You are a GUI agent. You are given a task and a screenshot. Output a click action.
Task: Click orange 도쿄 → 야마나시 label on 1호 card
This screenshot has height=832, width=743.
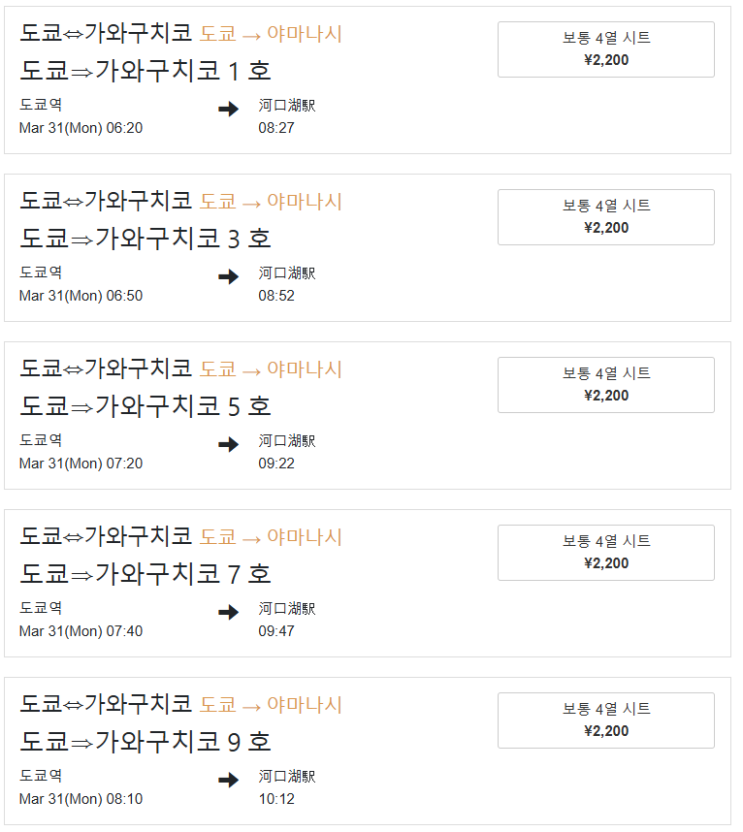(x=271, y=34)
